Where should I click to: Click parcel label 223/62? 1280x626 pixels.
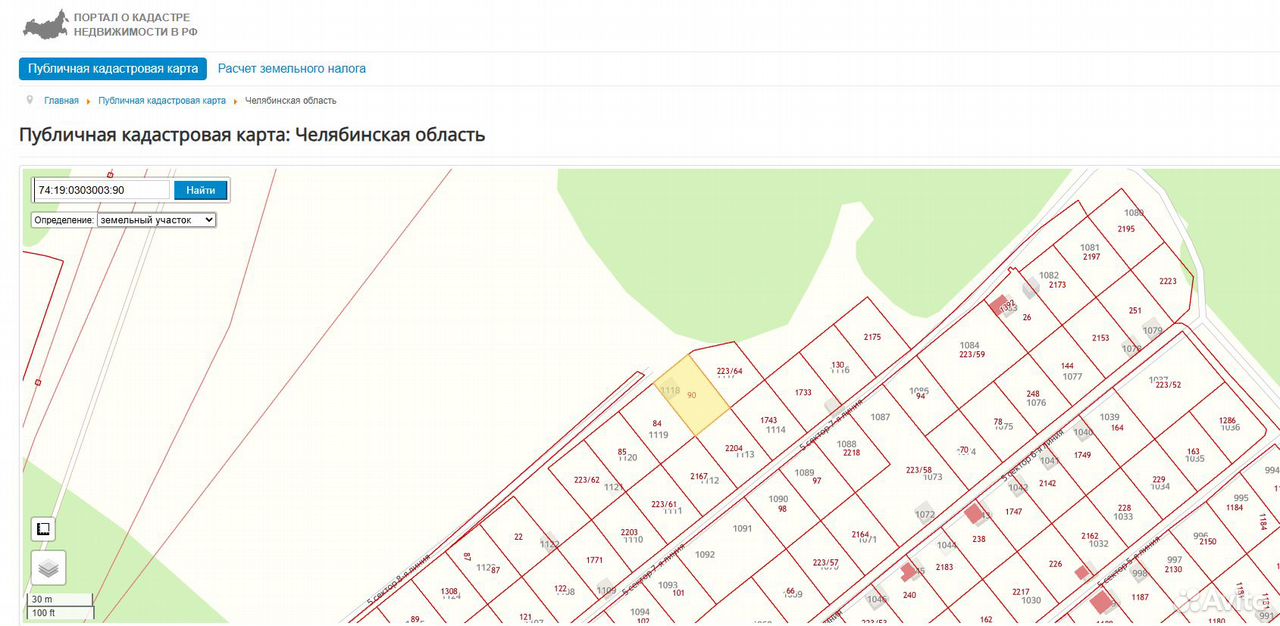587,480
